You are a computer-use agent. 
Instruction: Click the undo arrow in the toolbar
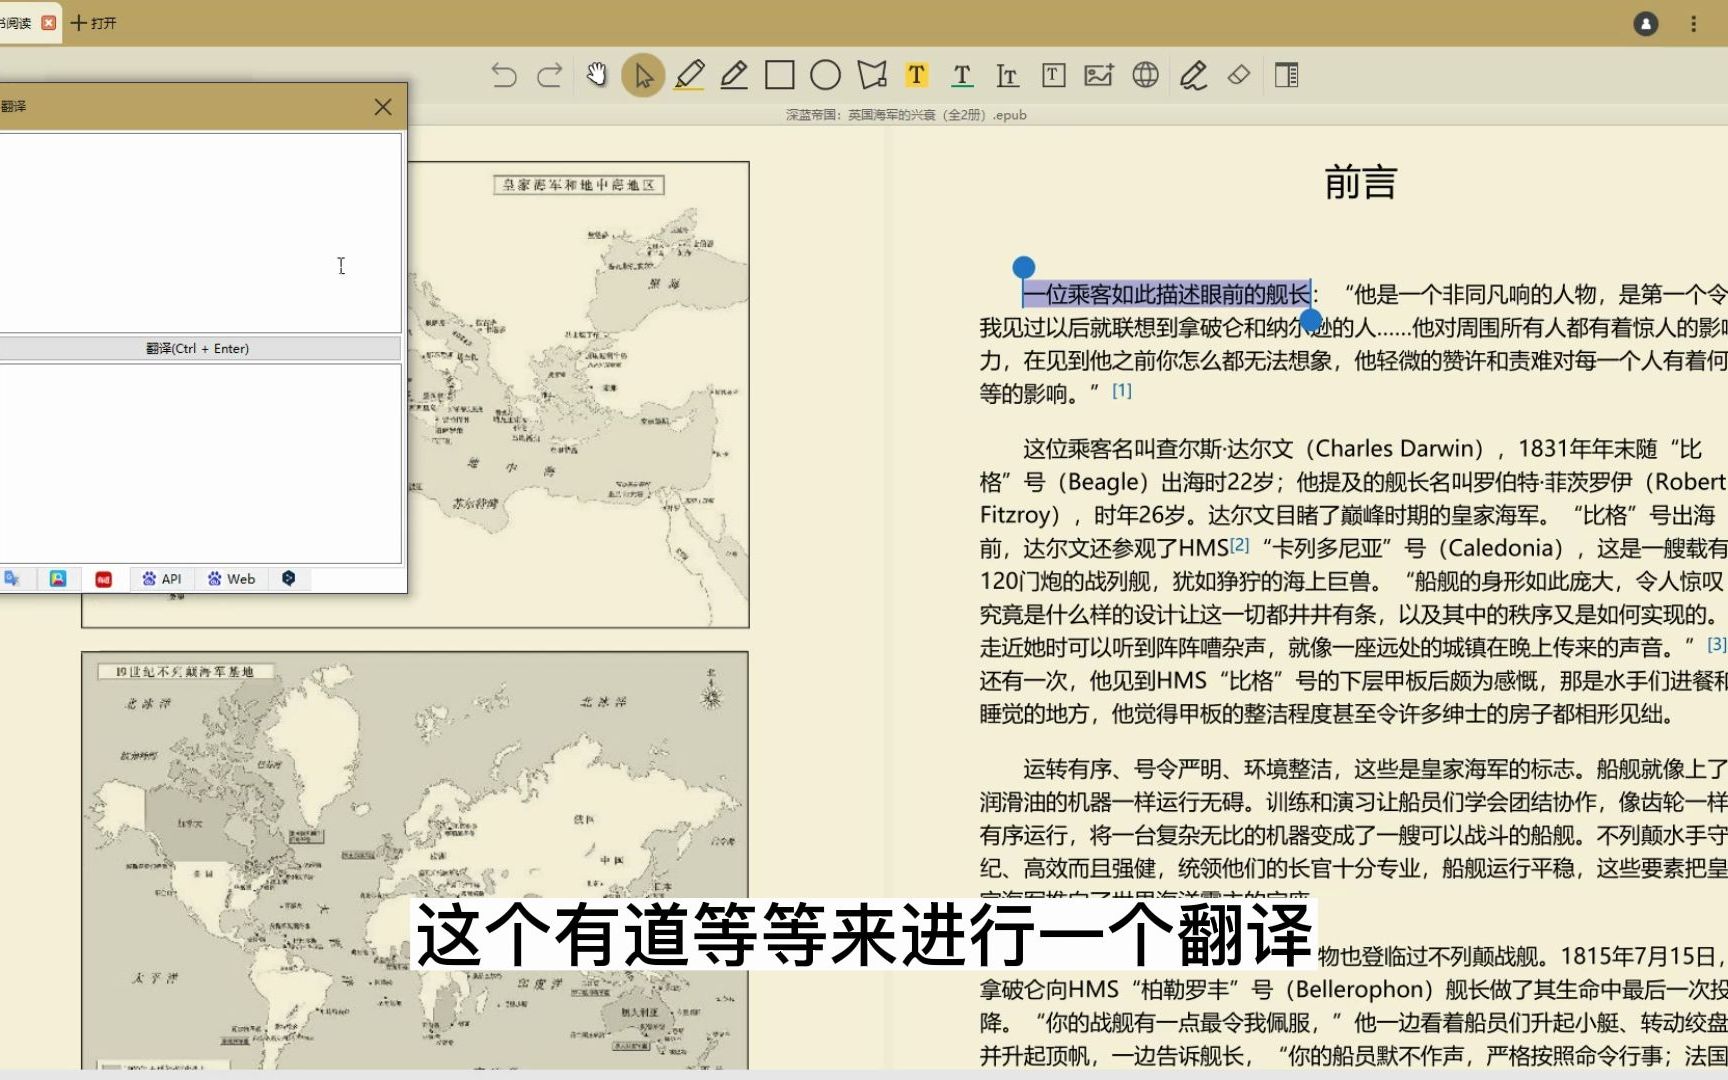click(x=504, y=75)
